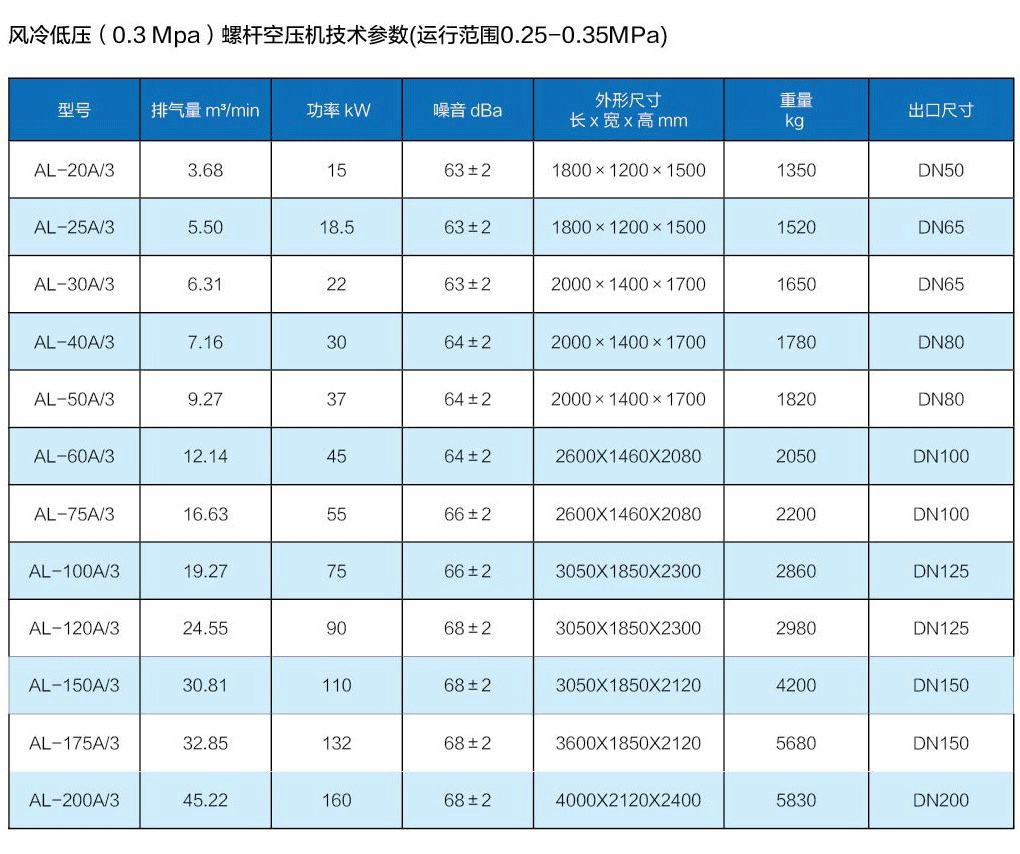This screenshot has height=854, width=1020.
Task: Click noise value in AL-100A/3 row
Action: (x=467, y=571)
